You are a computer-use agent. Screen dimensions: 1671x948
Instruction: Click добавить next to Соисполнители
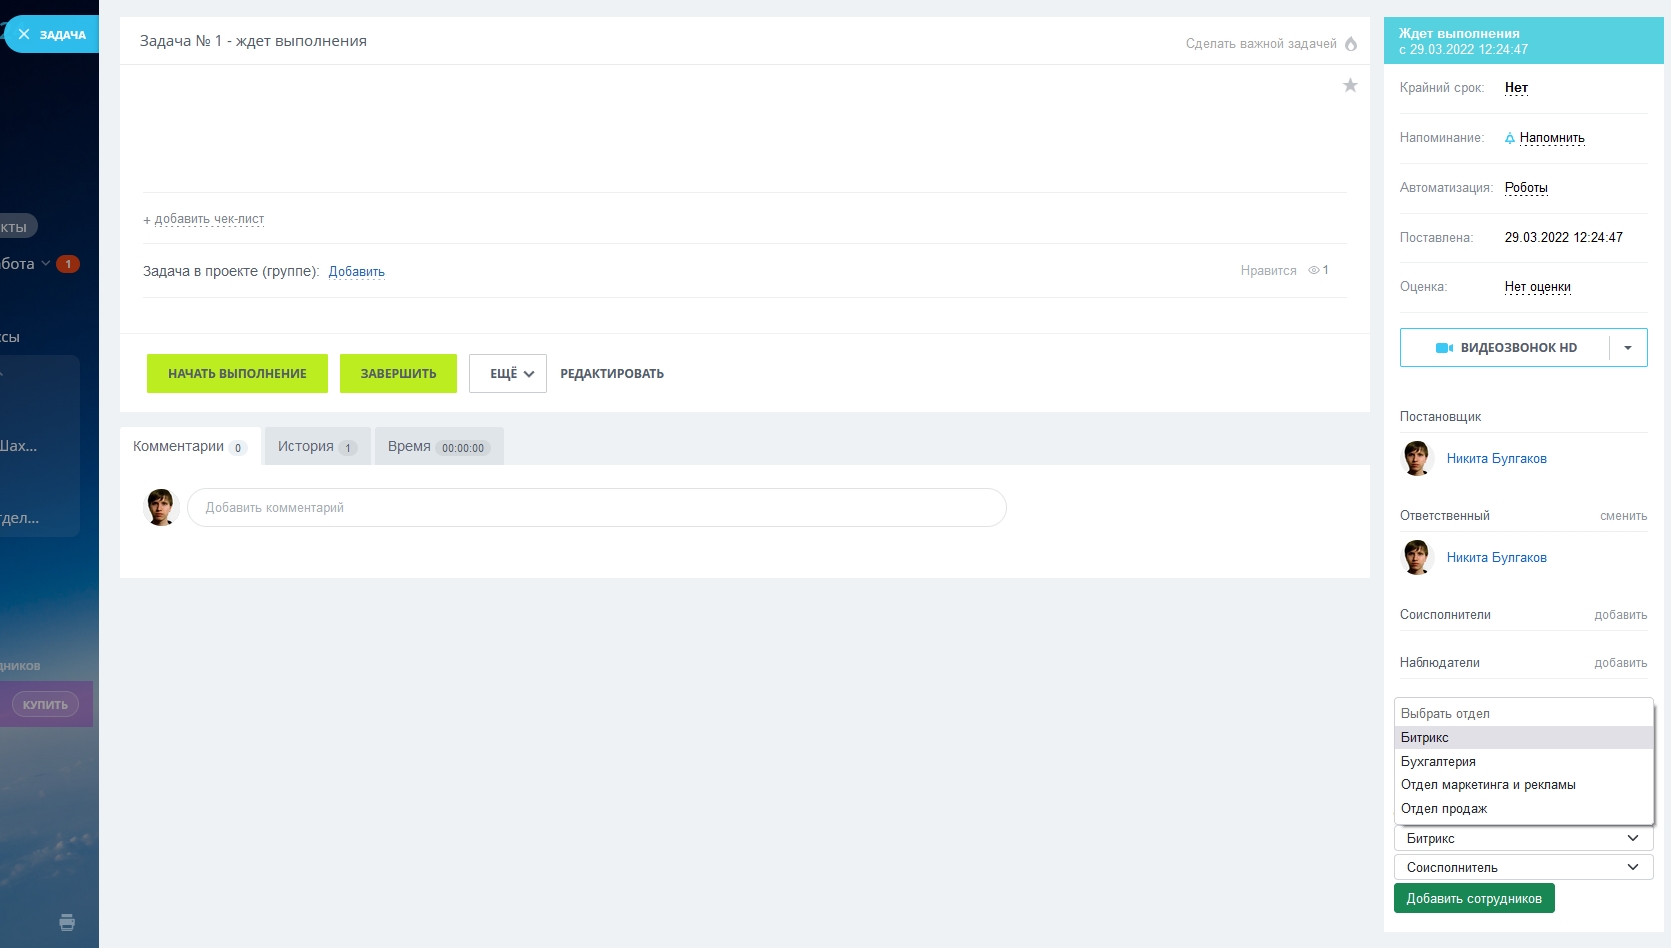point(1621,615)
